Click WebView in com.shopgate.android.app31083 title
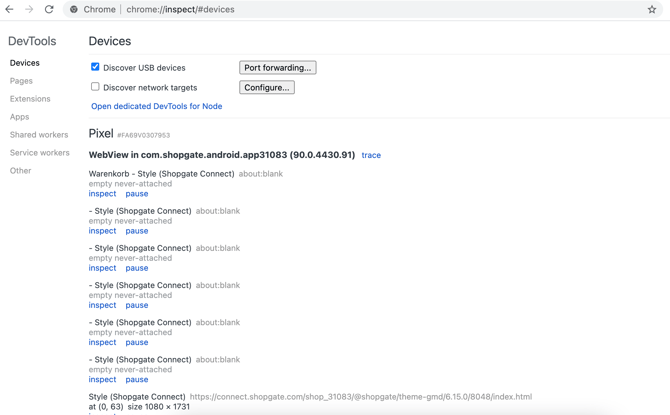 coord(222,155)
